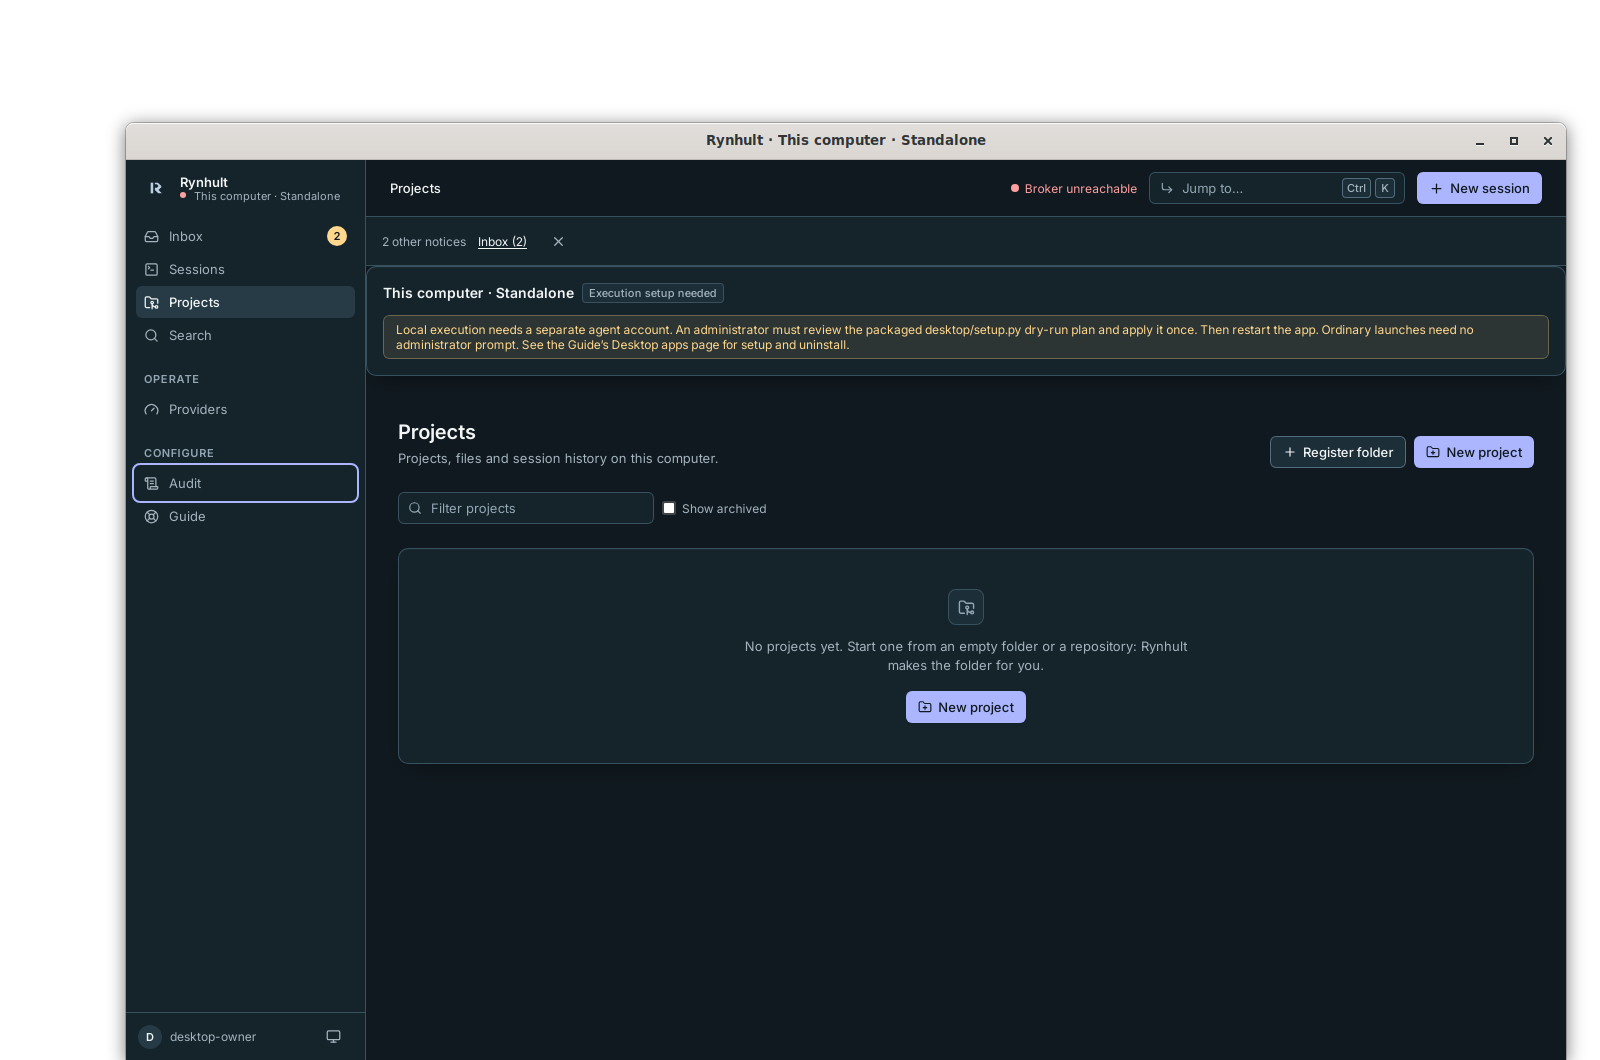Viewport: 1600px width, 1060px height.
Task: Click Register folder button
Action: [1338, 452]
